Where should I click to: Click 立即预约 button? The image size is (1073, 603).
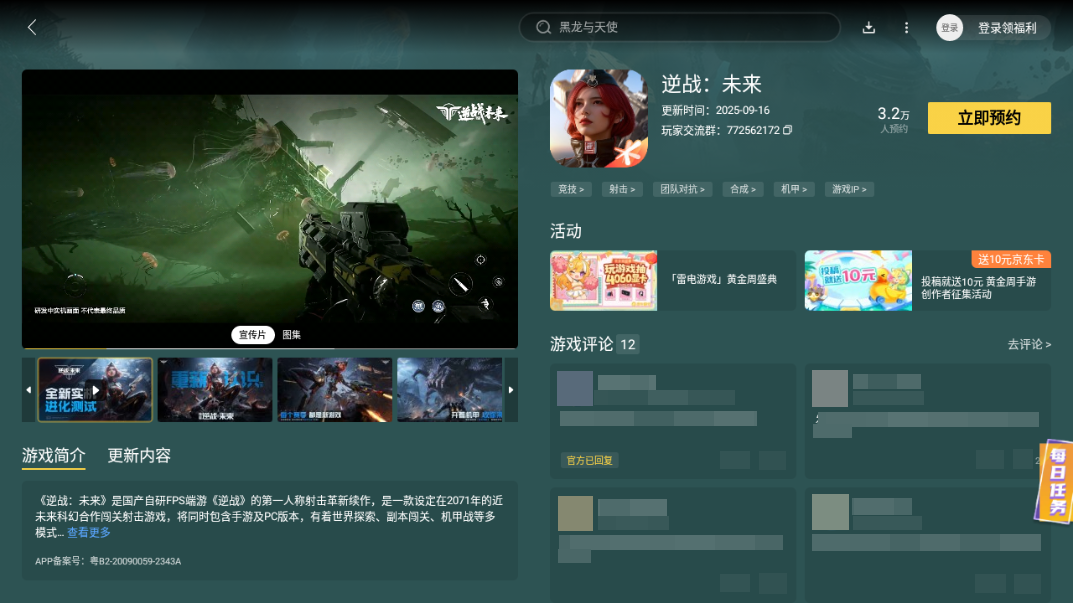click(989, 118)
